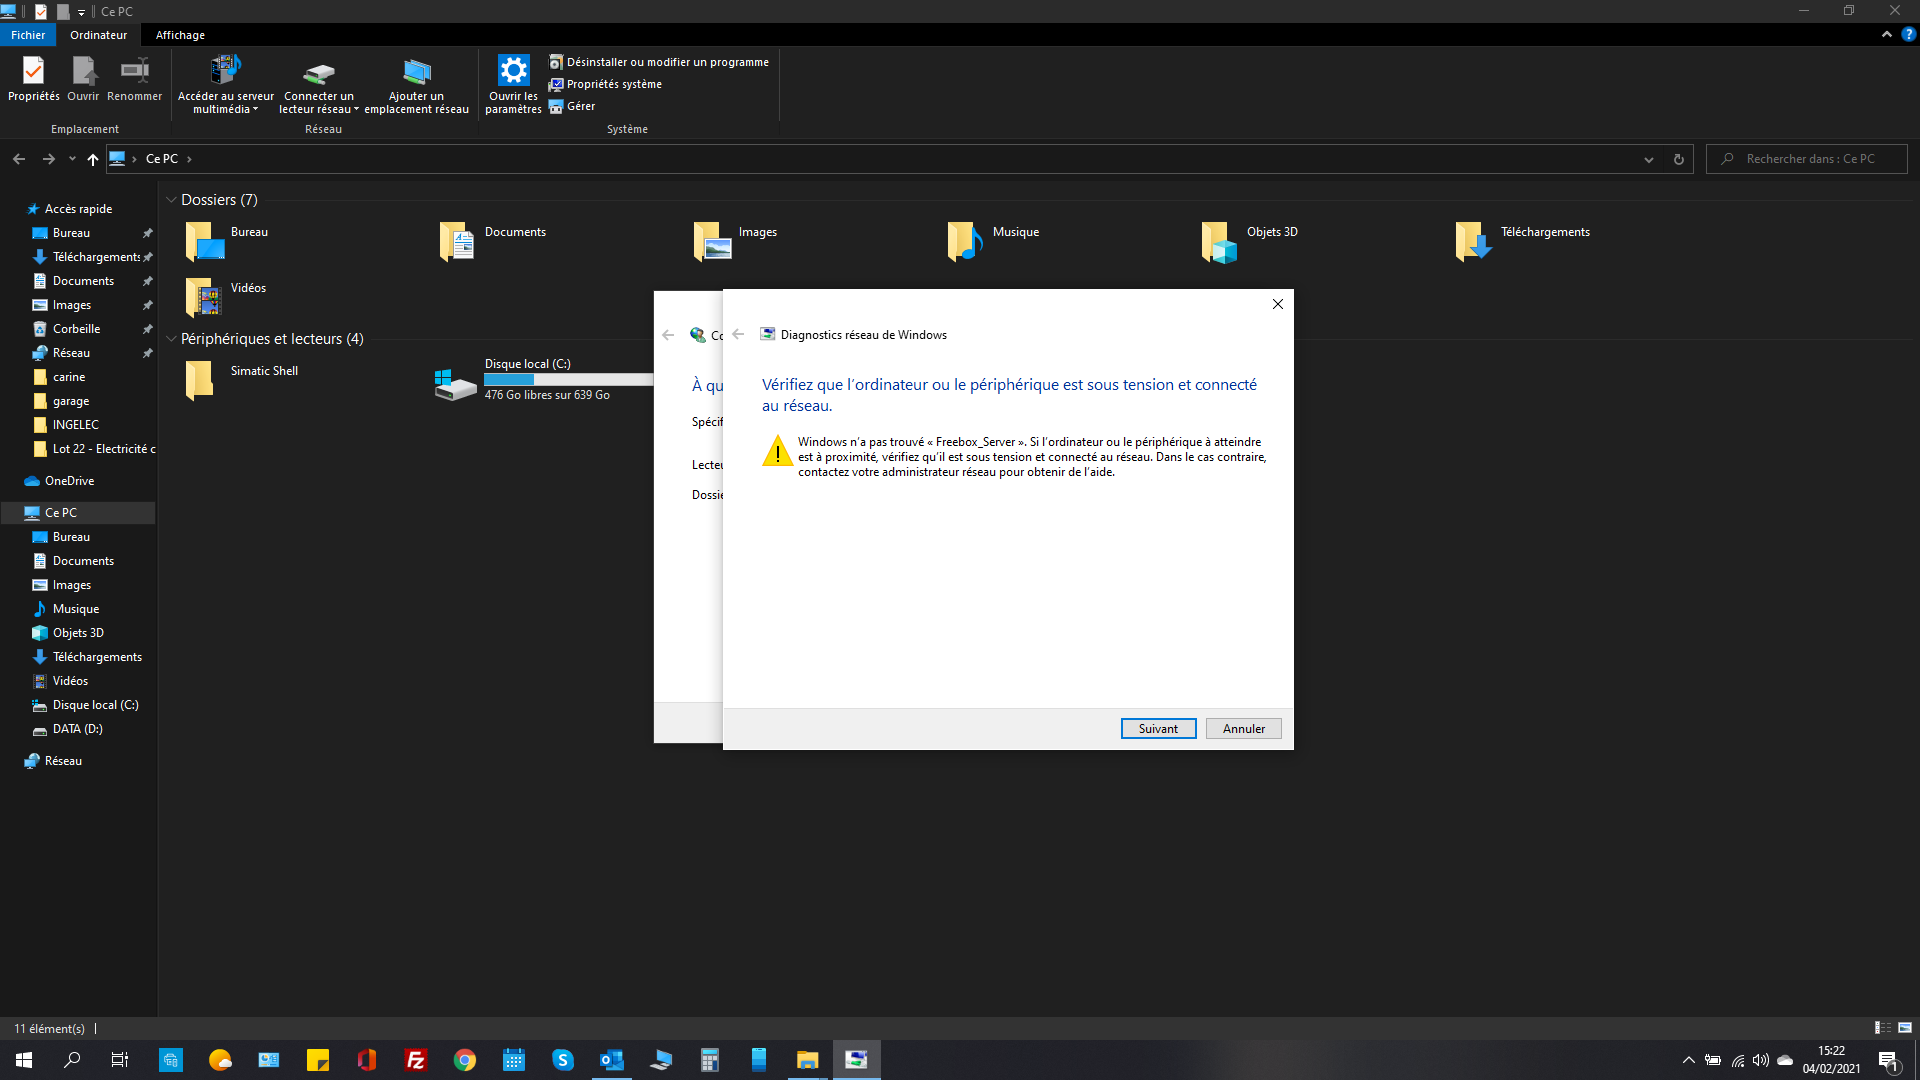Open the Fichier menu tab
This screenshot has height=1080, width=1920.
tap(28, 35)
